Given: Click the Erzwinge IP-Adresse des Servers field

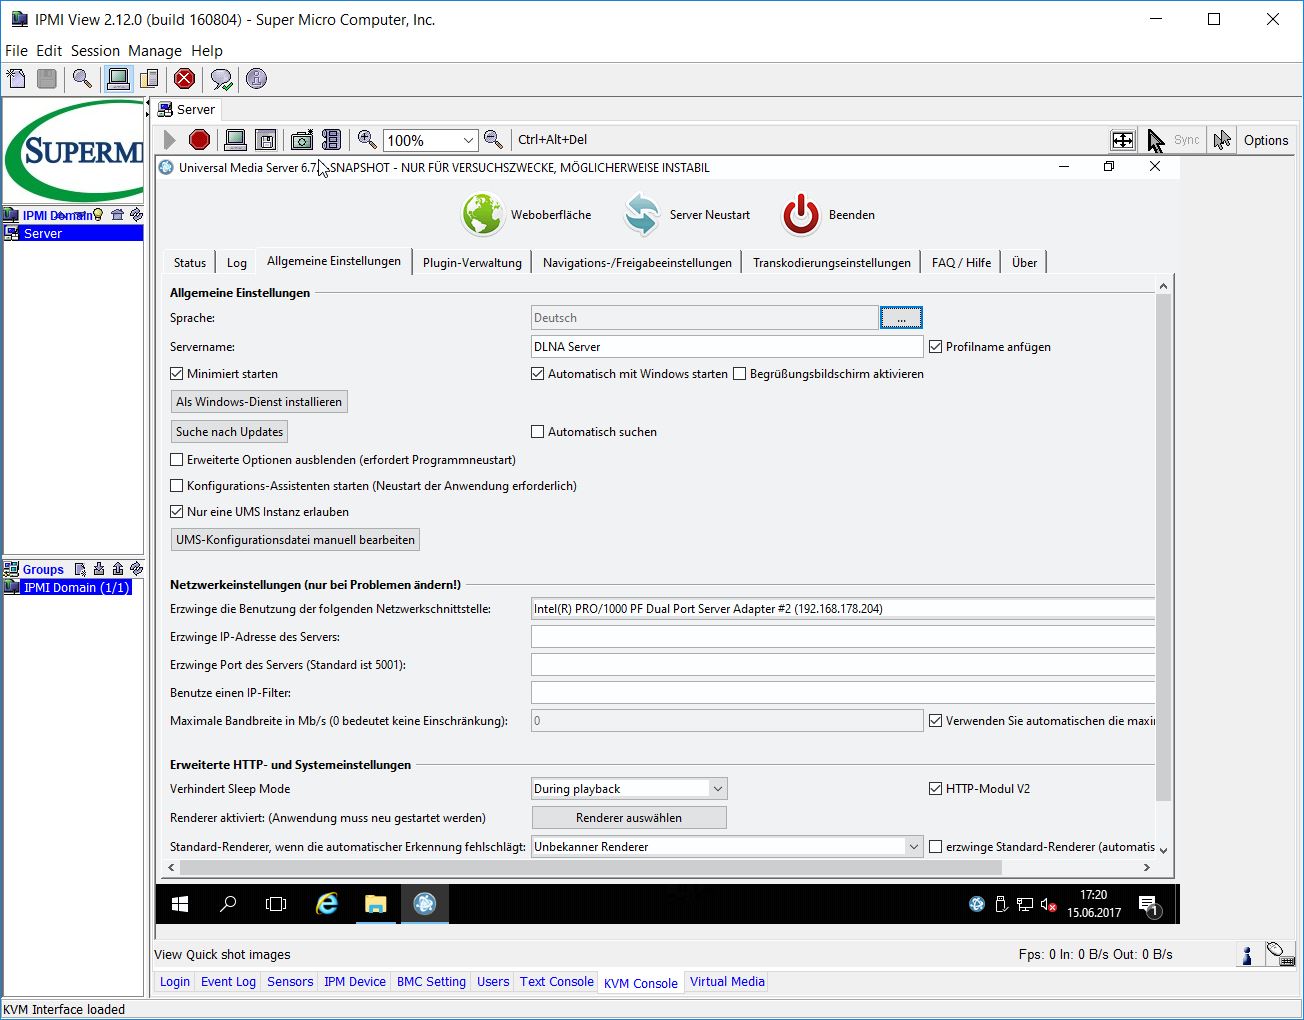Looking at the screenshot, I should (843, 637).
